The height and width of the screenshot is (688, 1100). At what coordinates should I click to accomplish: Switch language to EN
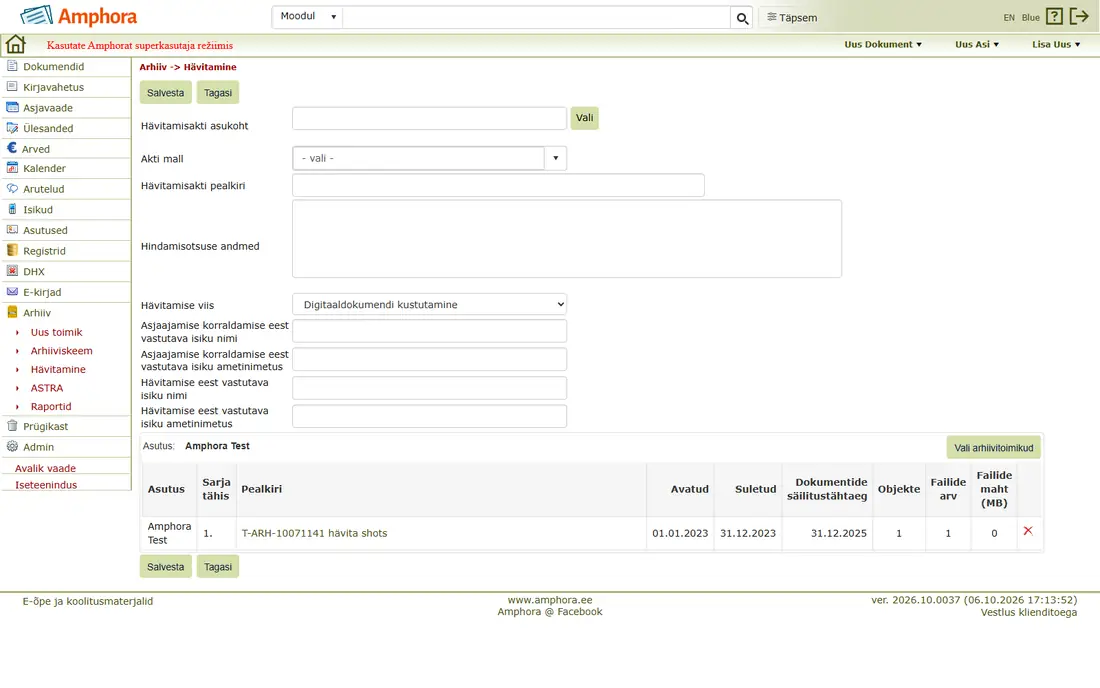tap(1009, 18)
